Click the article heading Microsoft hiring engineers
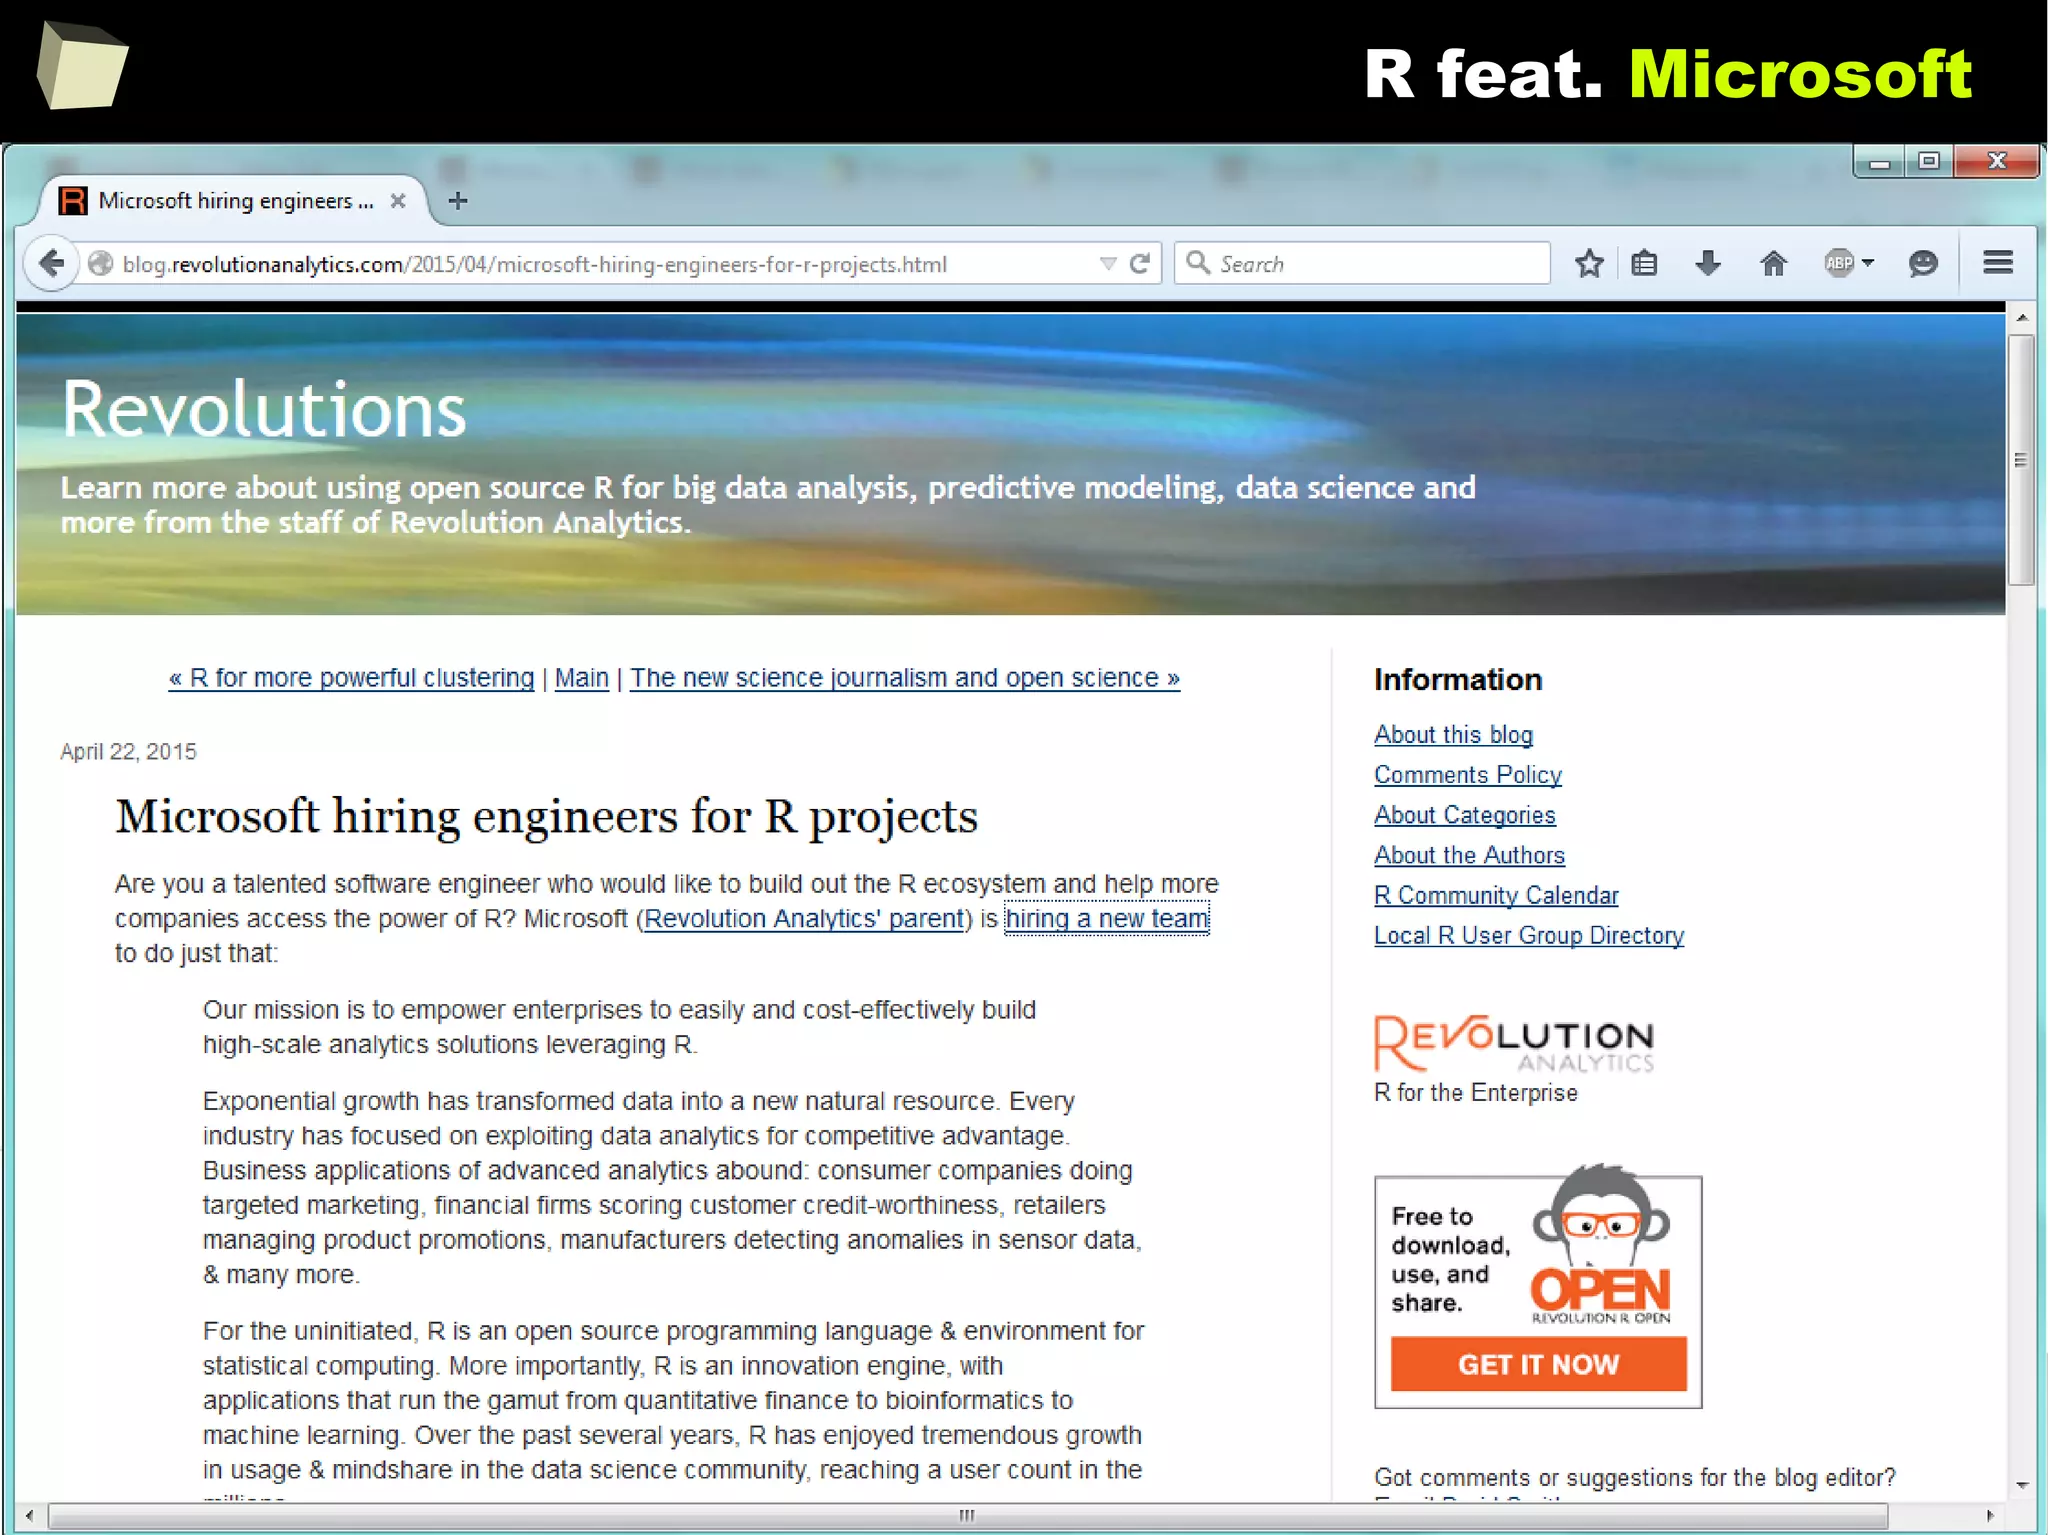Viewport: 2048px width, 1535px height. (546, 817)
